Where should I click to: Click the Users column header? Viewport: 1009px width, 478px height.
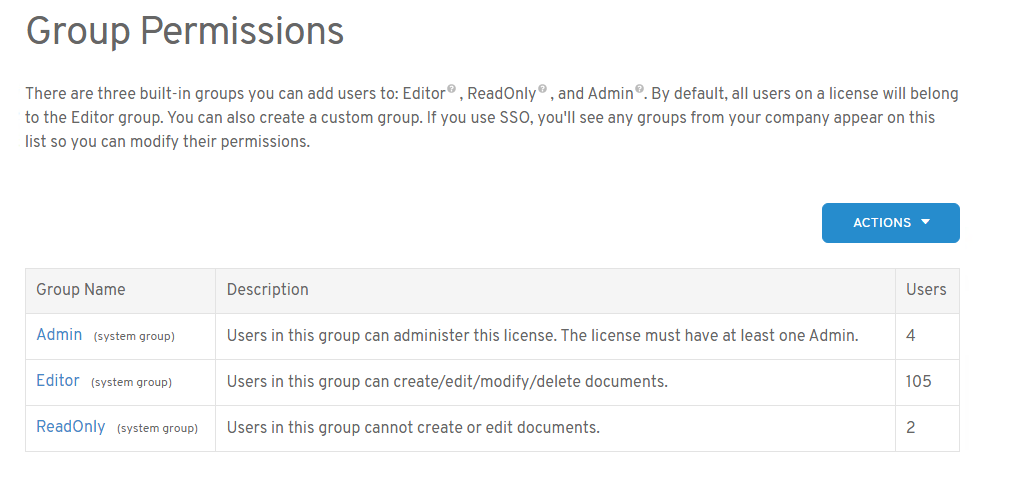pos(926,290)
